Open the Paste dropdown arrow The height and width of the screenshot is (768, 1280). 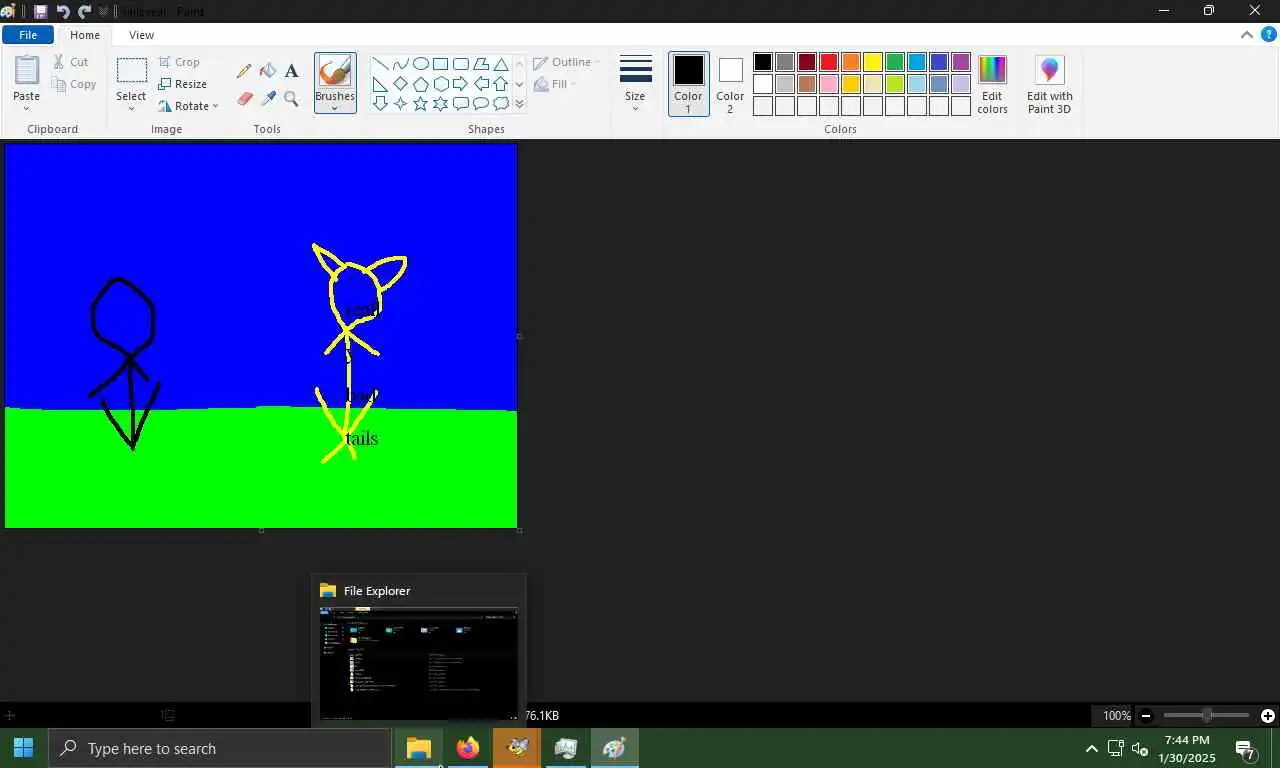tap(27, 108)
